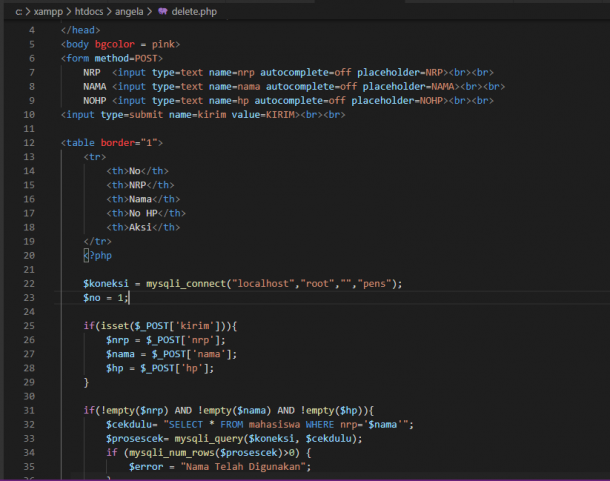Click line number 23 in the gutter
610x481 pixels.
click(29, 298)
